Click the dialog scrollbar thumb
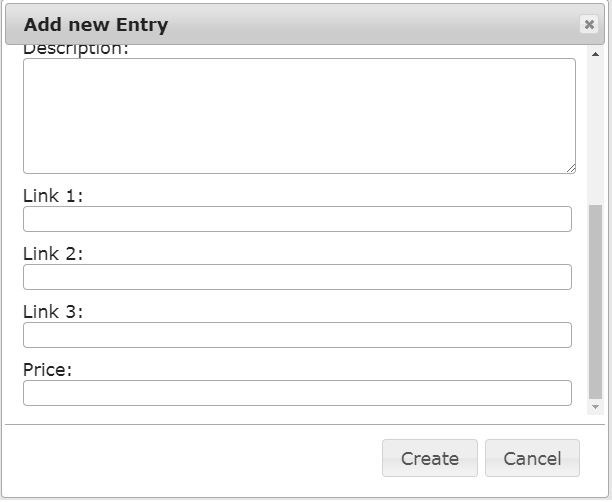This screenshot has height=502, width=612. 596,300
